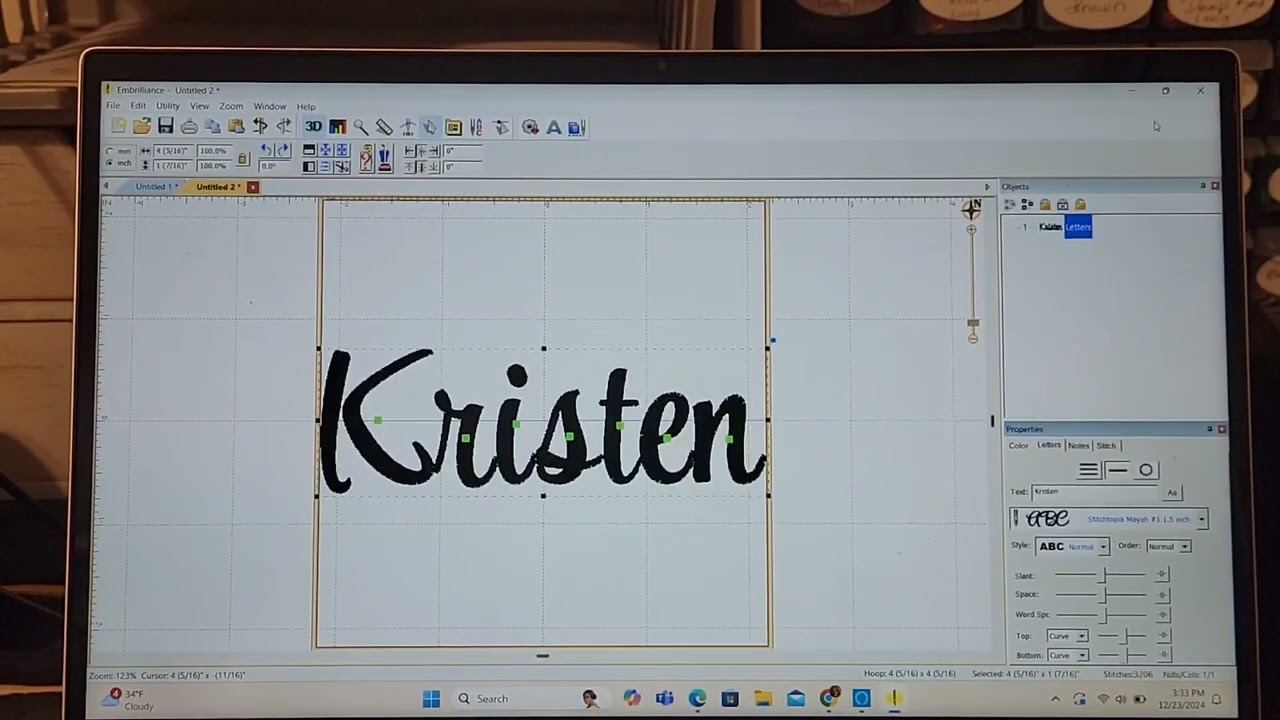Click the second Objects panel grouping icon
1280x720 pixels.
(1027, 205)
